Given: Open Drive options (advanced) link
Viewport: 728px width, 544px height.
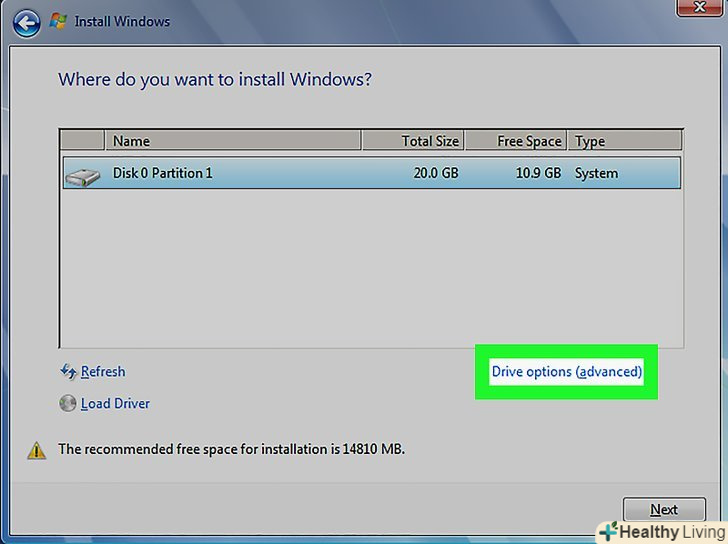Looking at the screenshot, I should [566, 372].
